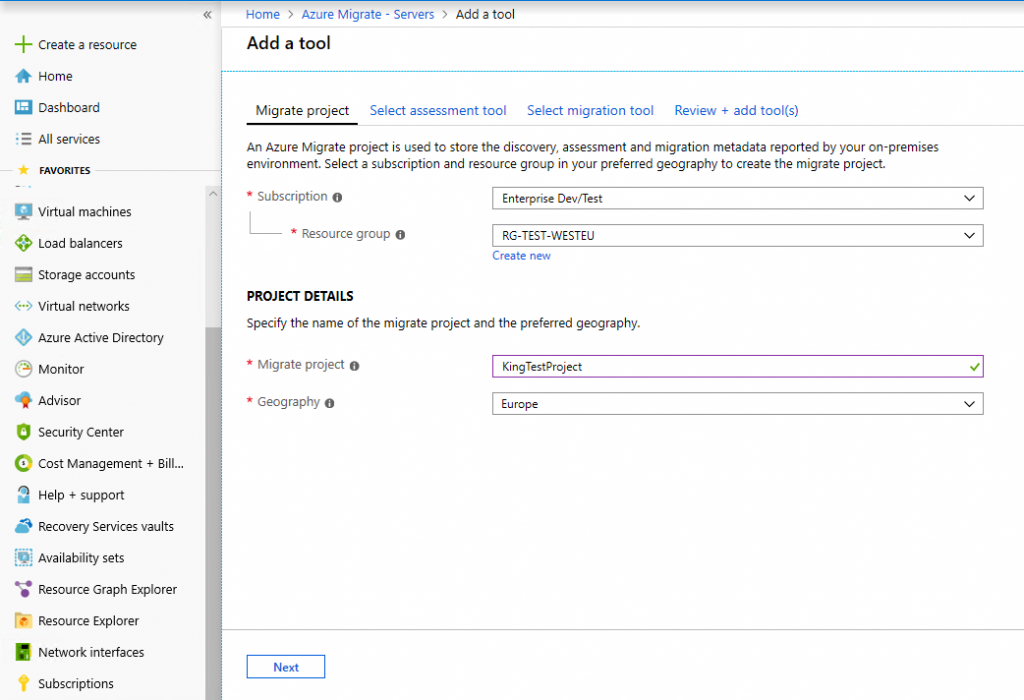1024x700 pixels.
Task: Click Dashboard label in sidebar
Action: (69, 107)
